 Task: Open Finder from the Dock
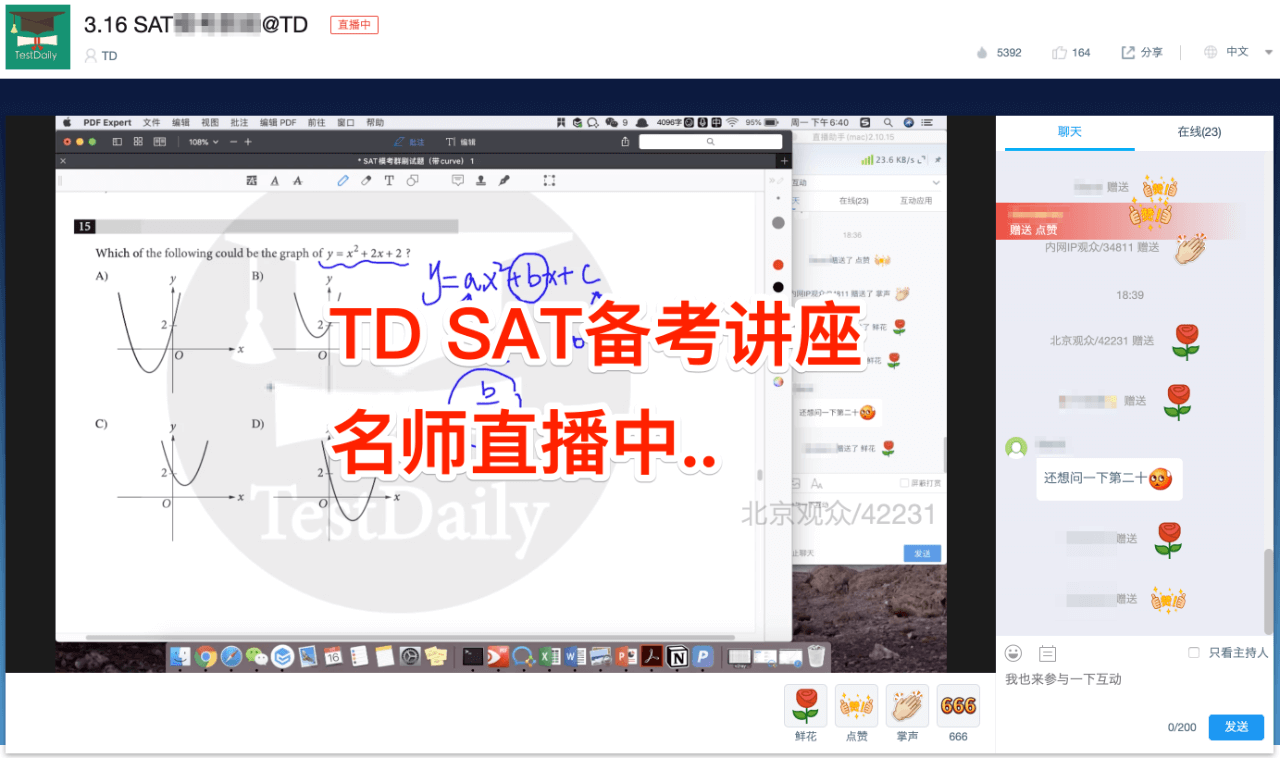coord(180,657)
